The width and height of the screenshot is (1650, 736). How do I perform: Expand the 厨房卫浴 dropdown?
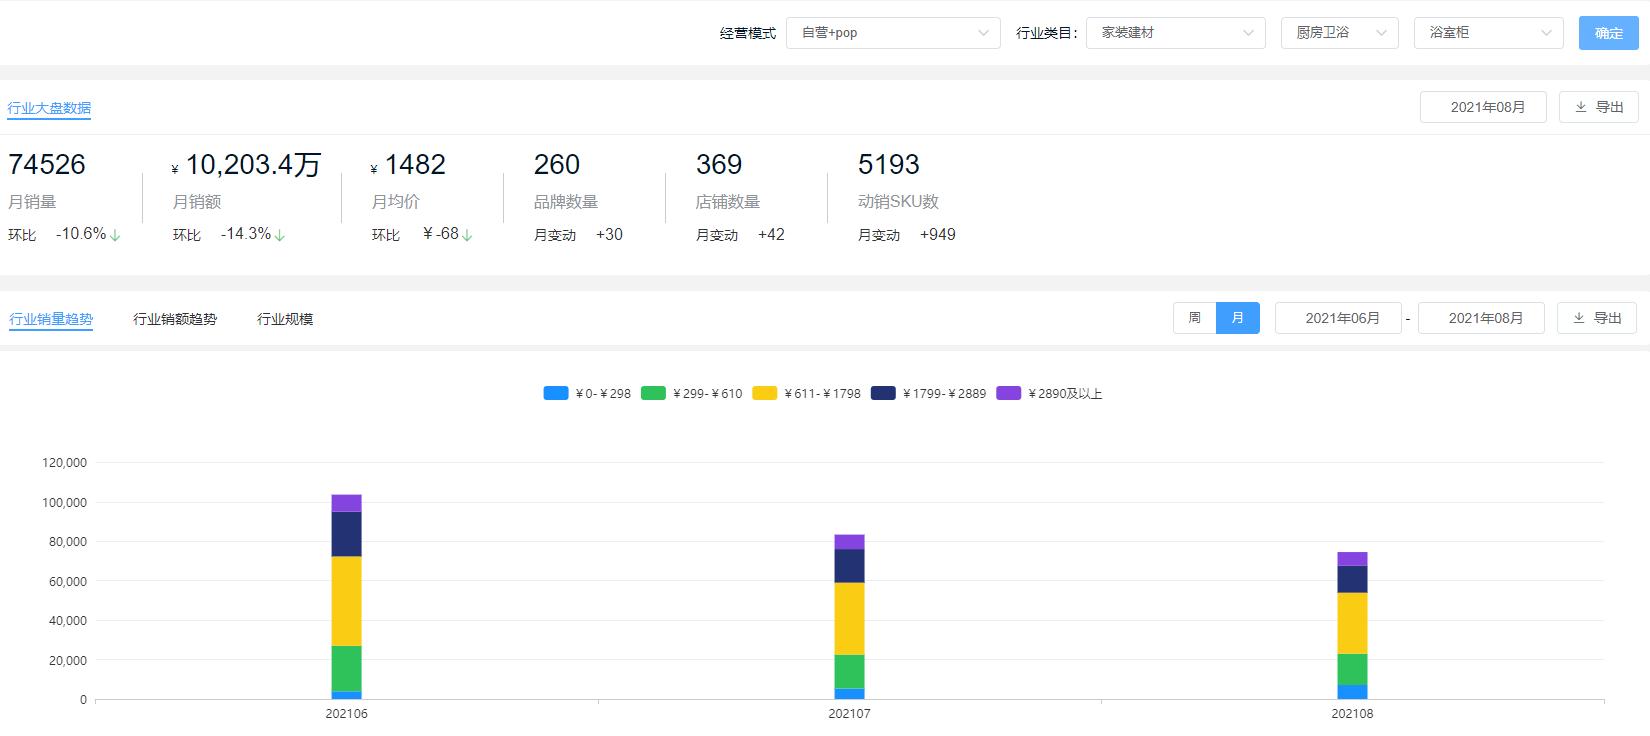1340,33
